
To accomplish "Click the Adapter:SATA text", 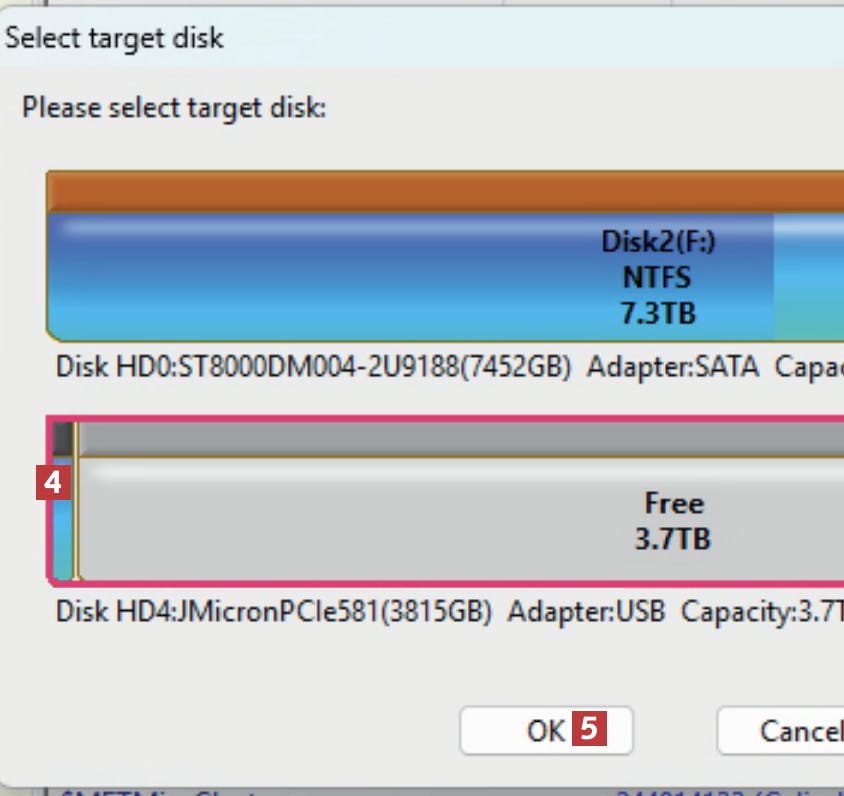I will coord(673,367).
